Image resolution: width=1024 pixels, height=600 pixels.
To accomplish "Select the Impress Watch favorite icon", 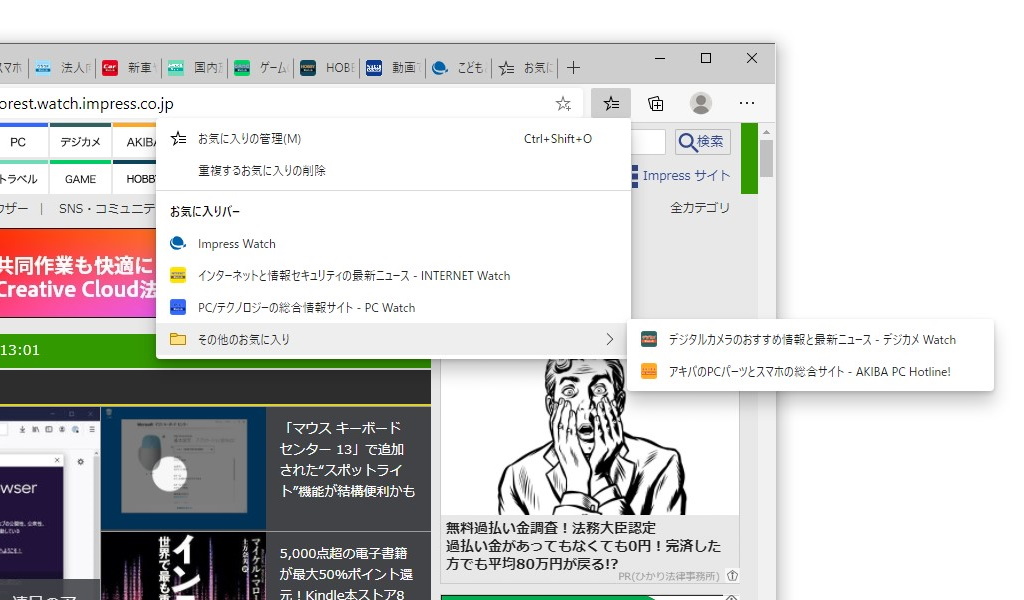I will 179,243.
